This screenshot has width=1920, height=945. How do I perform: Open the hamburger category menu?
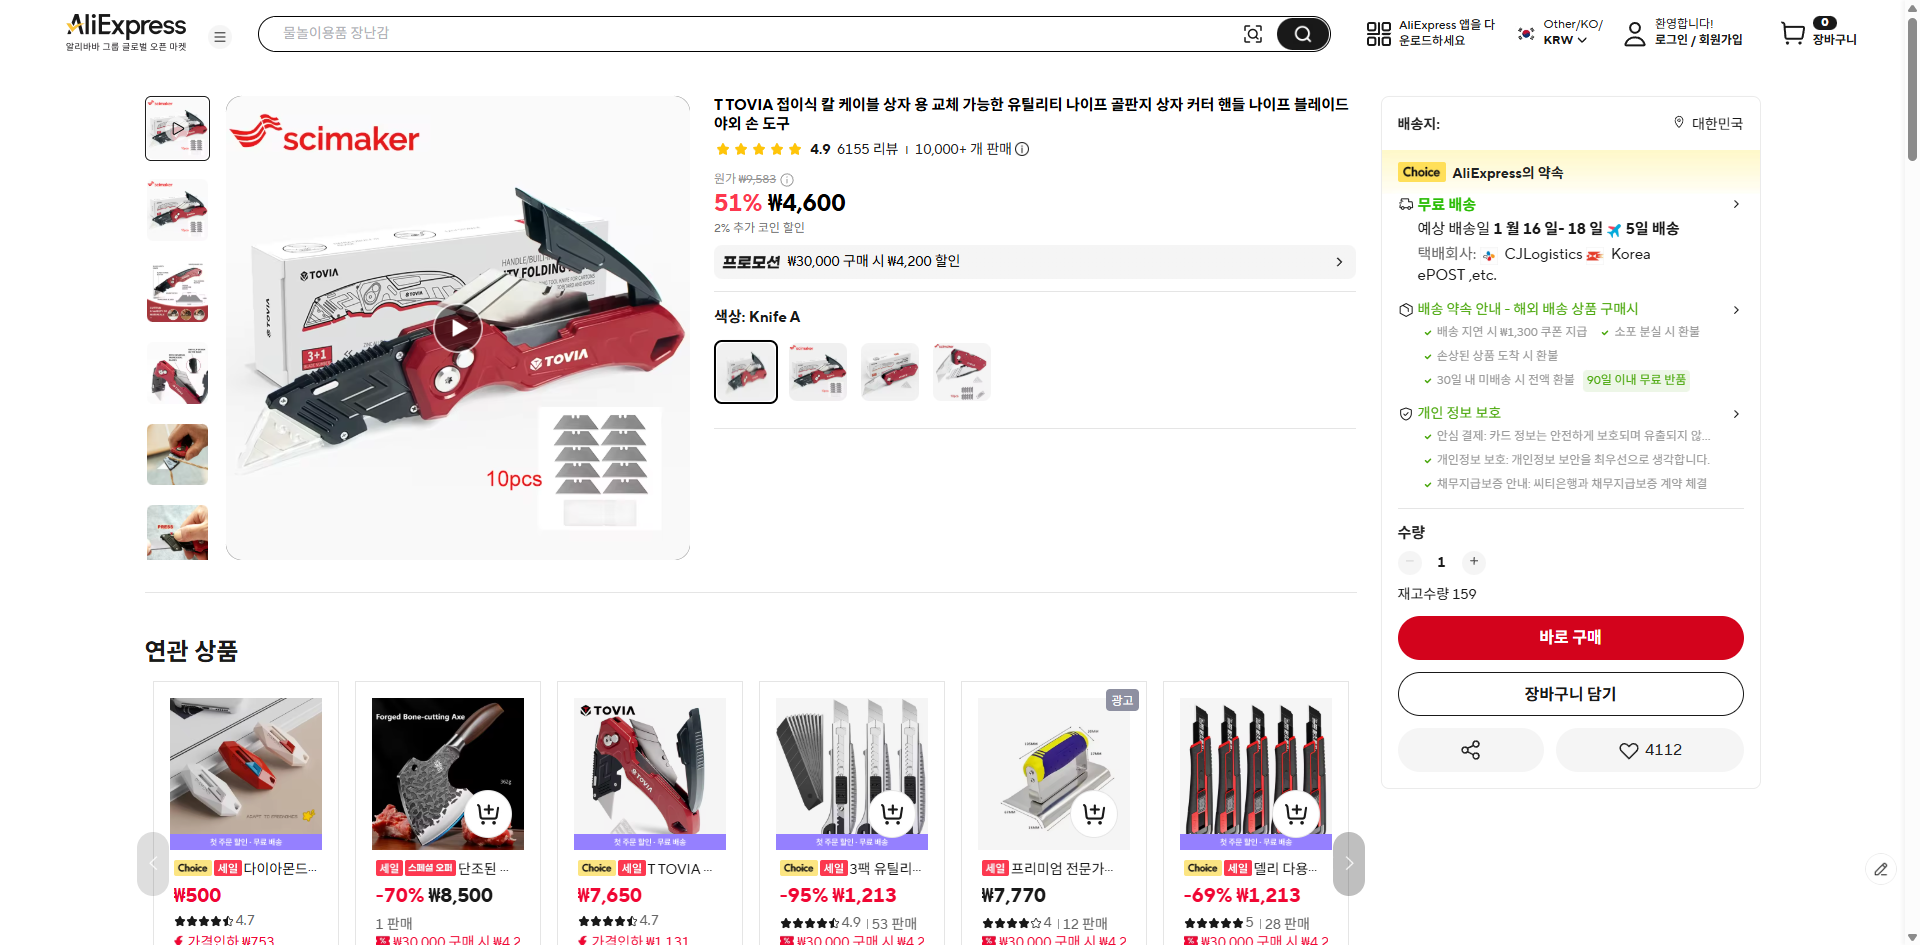tap(220, 37)
